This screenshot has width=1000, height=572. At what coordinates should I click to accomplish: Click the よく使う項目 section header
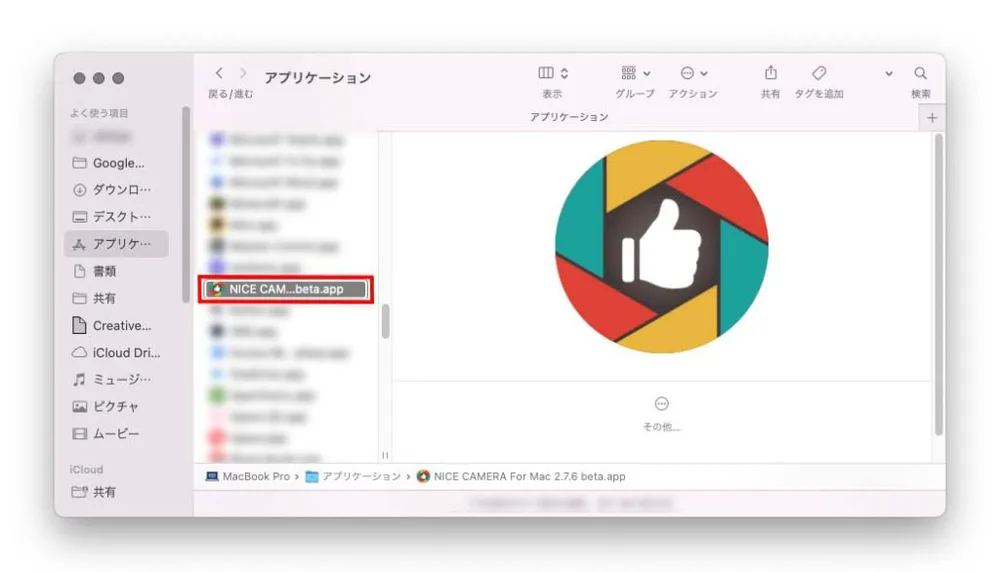pos(99,113)
